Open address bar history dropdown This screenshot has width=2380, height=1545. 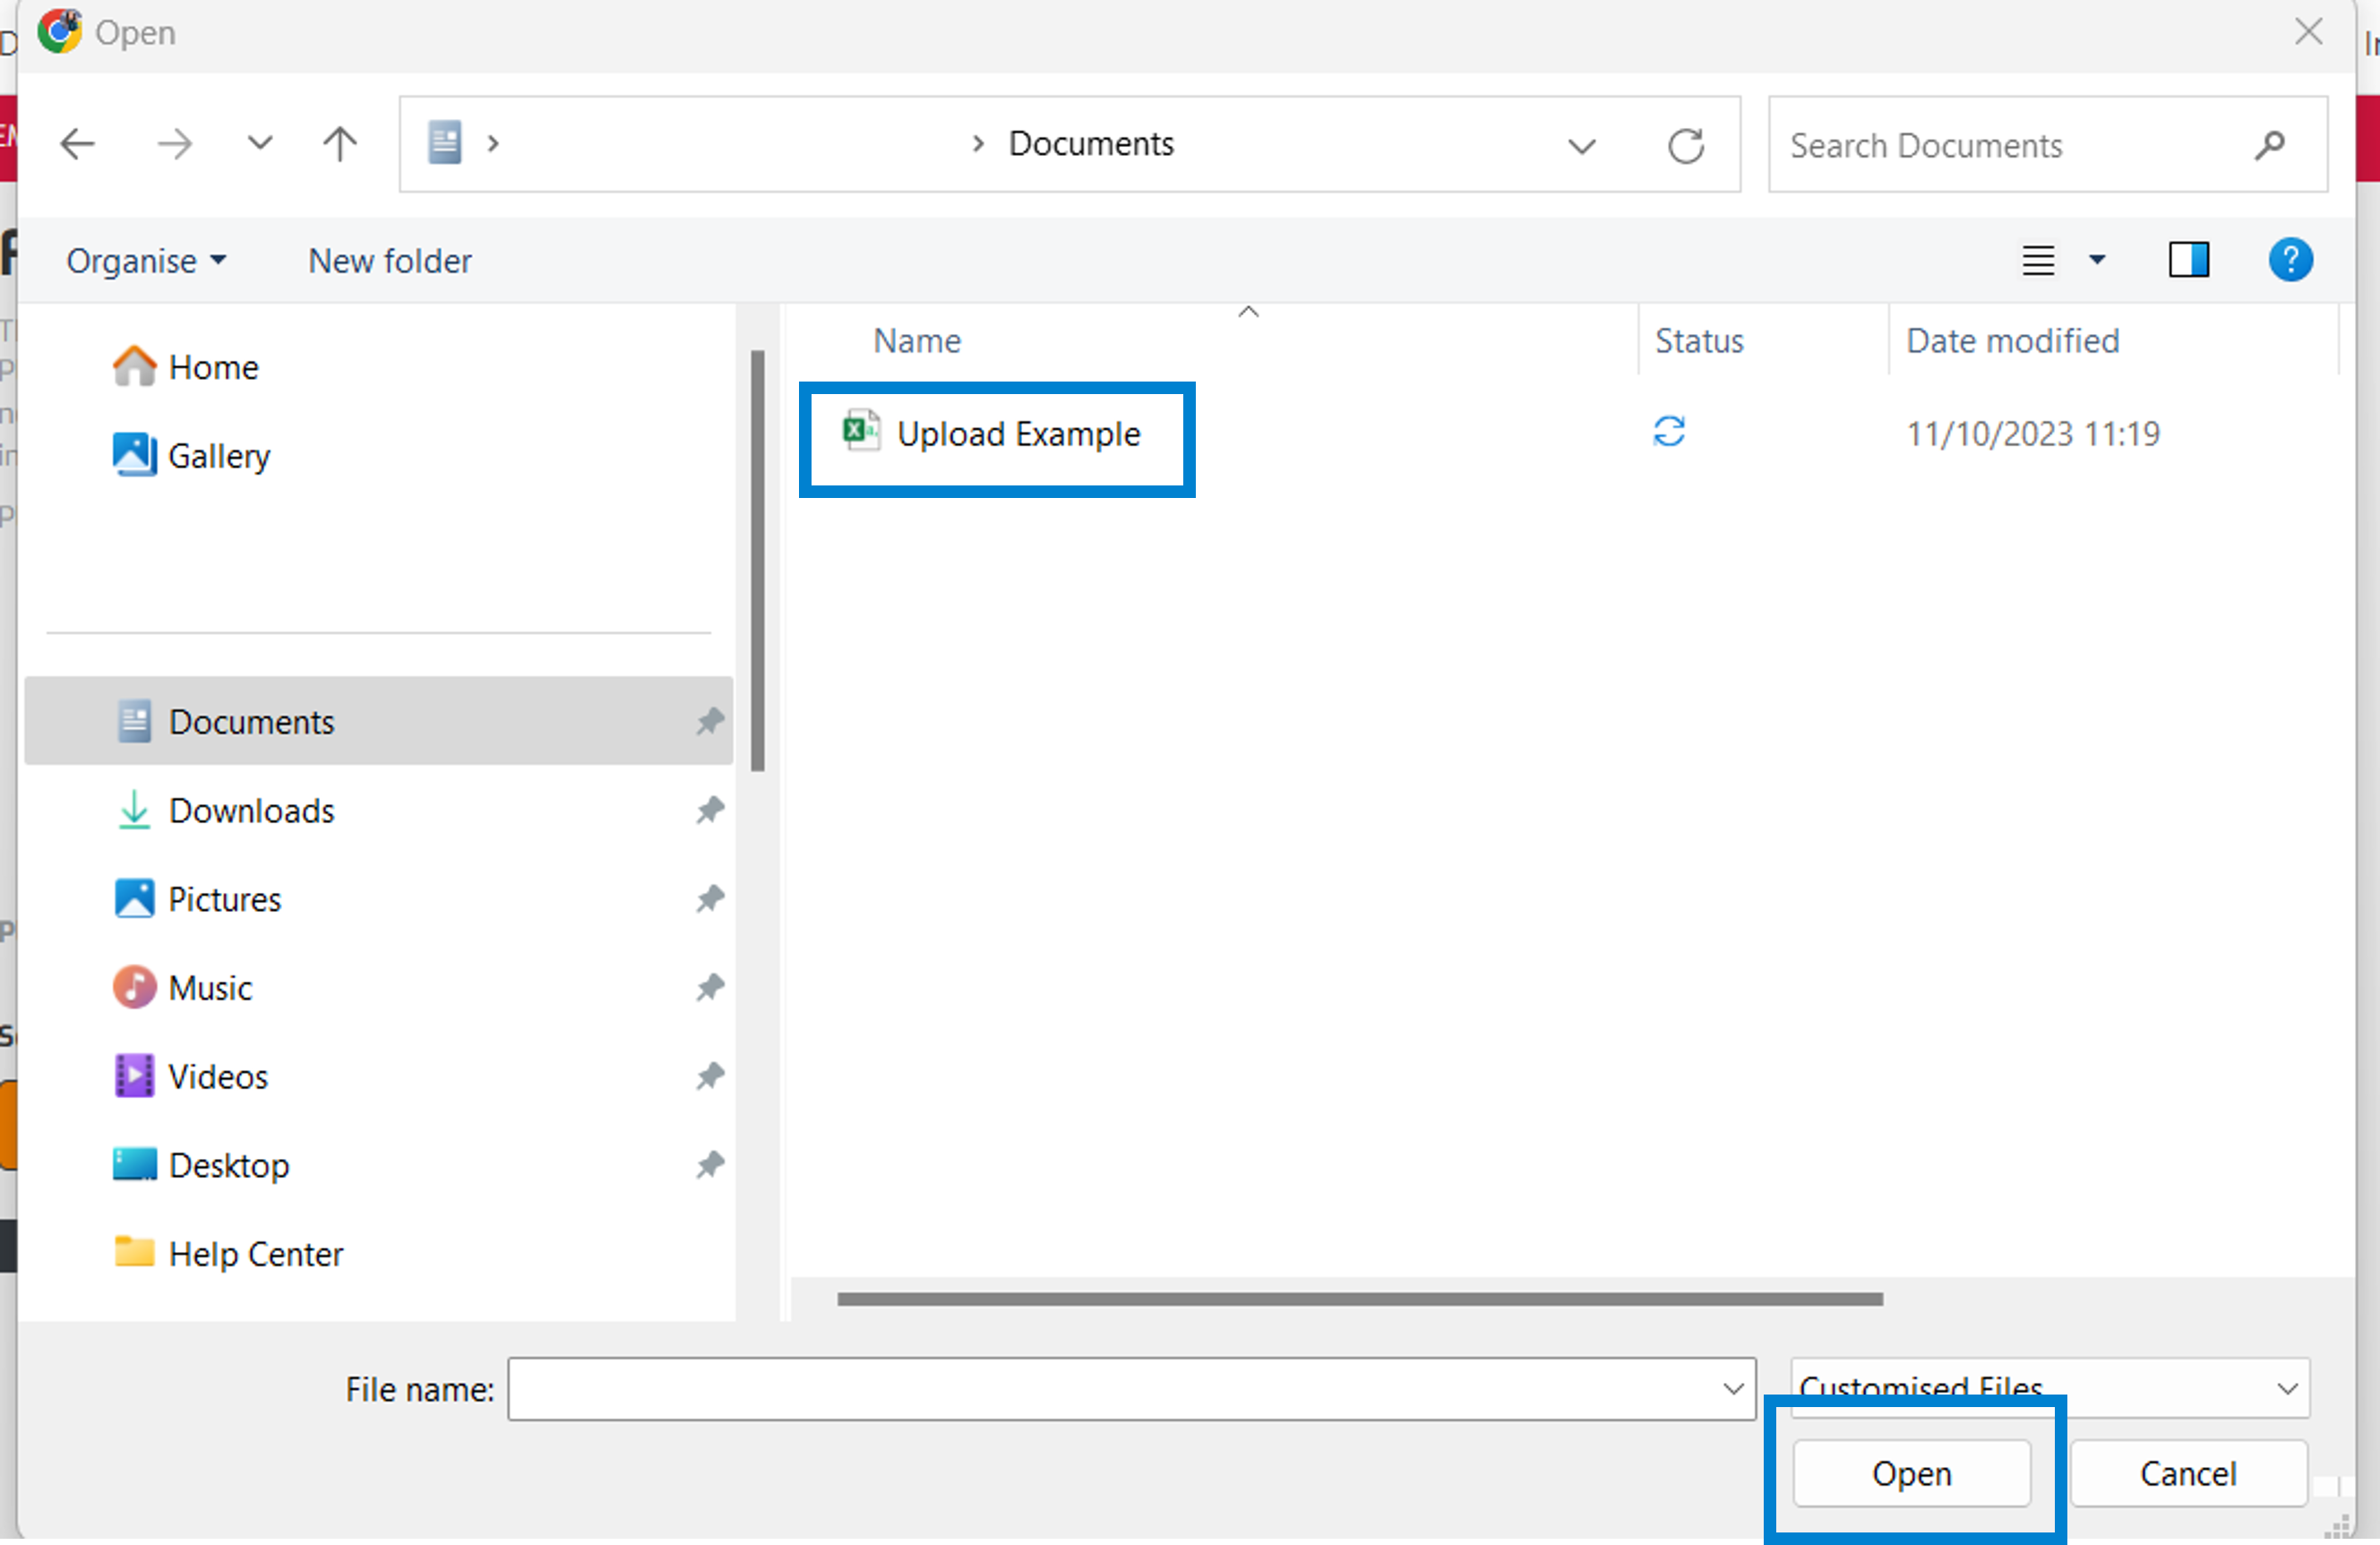(x=1582, y=146)
